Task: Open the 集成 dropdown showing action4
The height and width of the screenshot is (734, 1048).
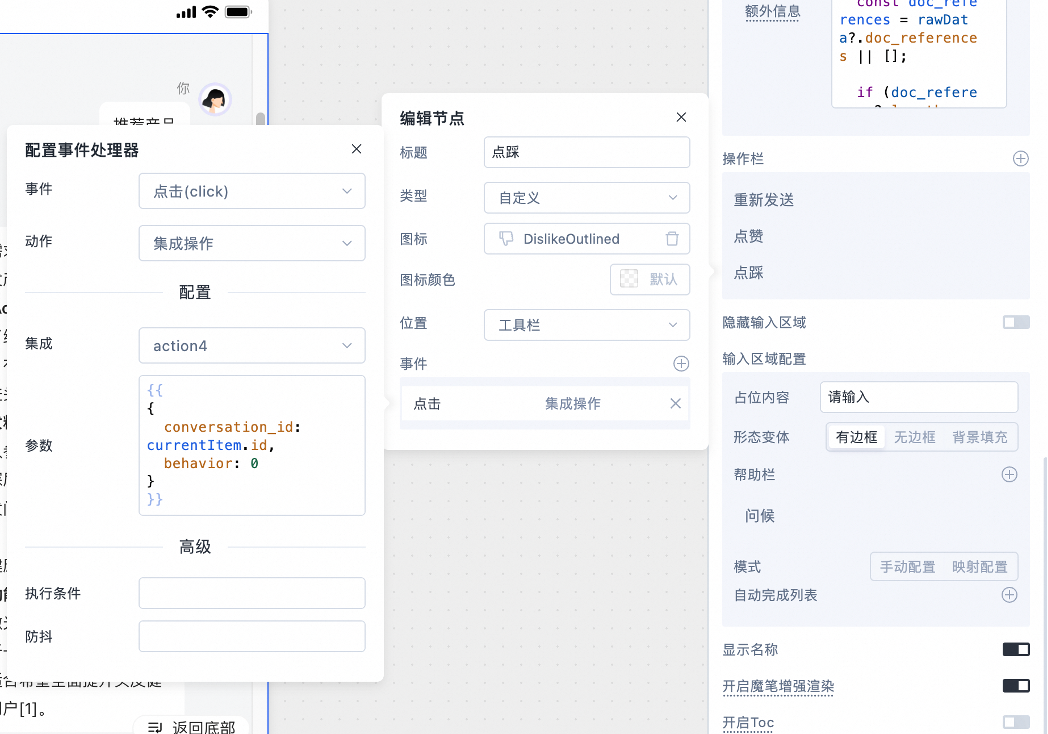Action: coord(252,346)
